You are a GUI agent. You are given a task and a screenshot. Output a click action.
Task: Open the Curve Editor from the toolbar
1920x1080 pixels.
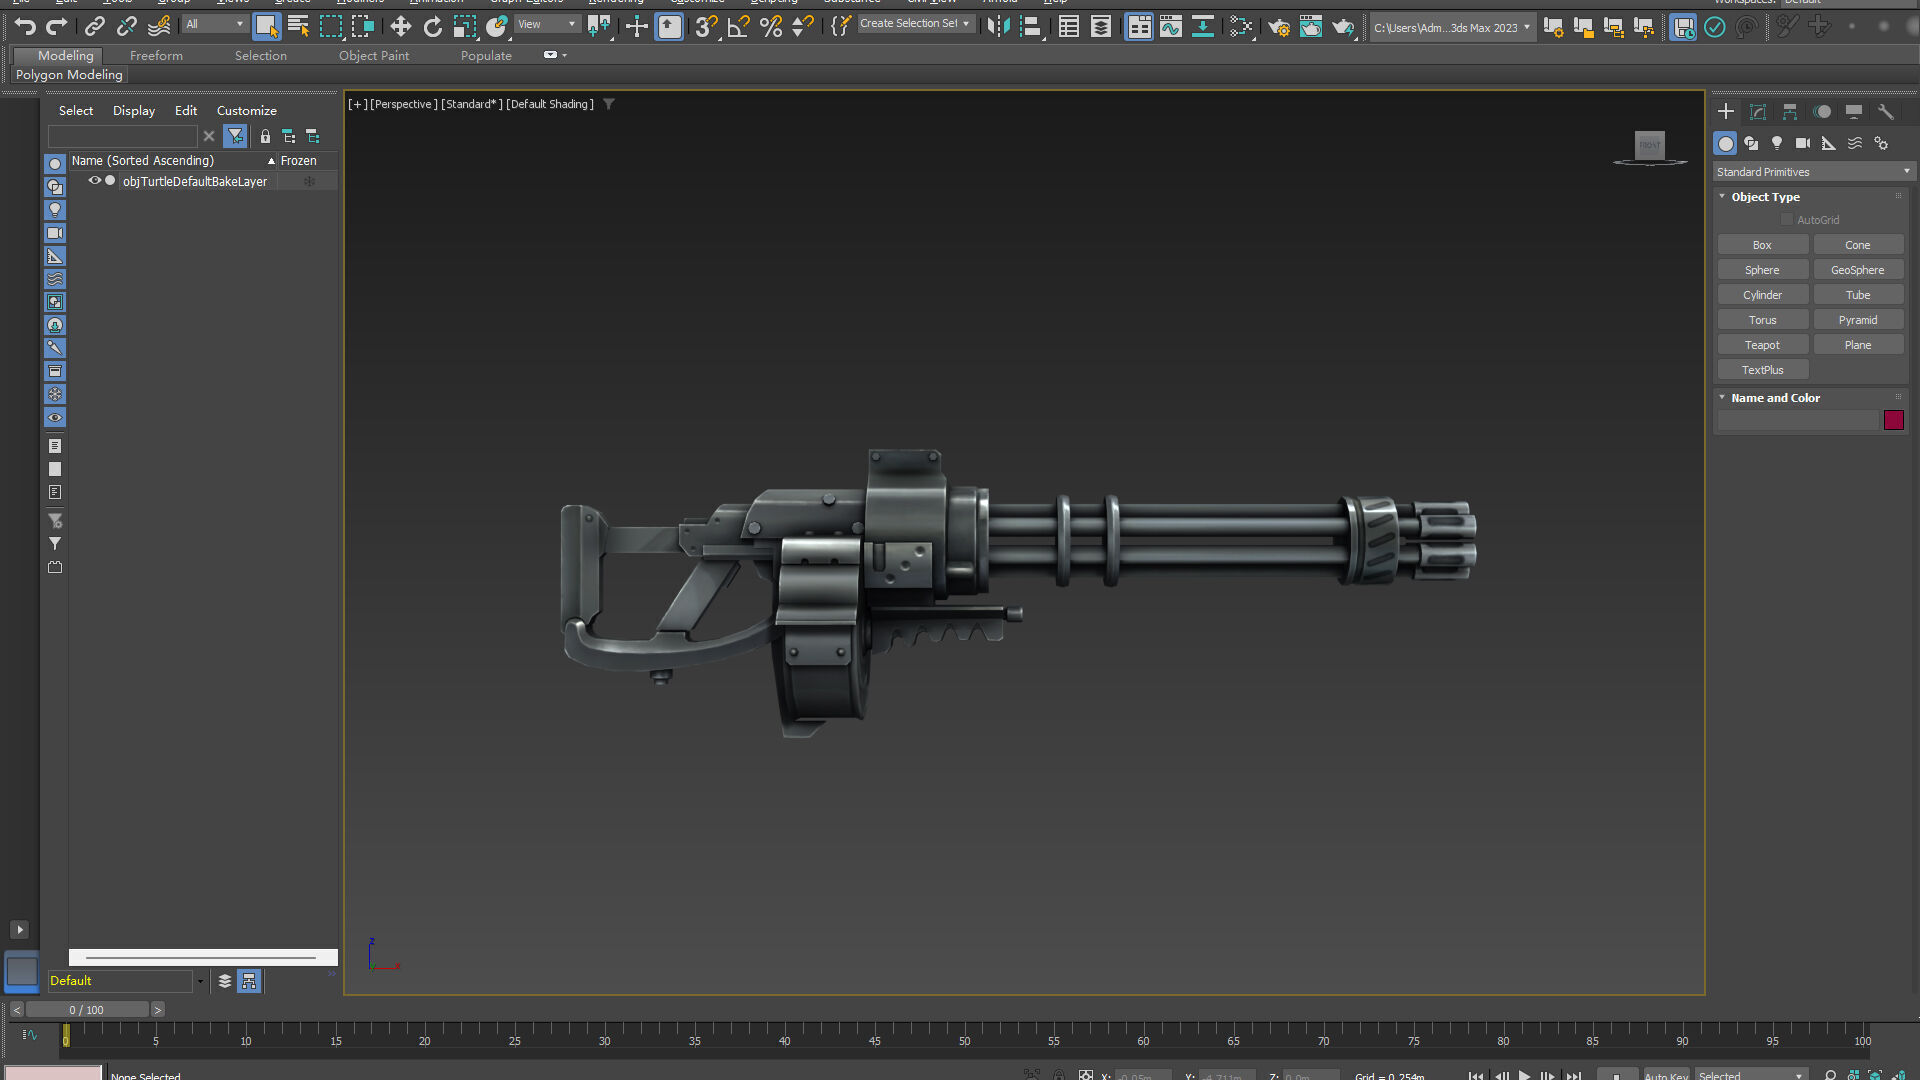[x=1171, y=27]
